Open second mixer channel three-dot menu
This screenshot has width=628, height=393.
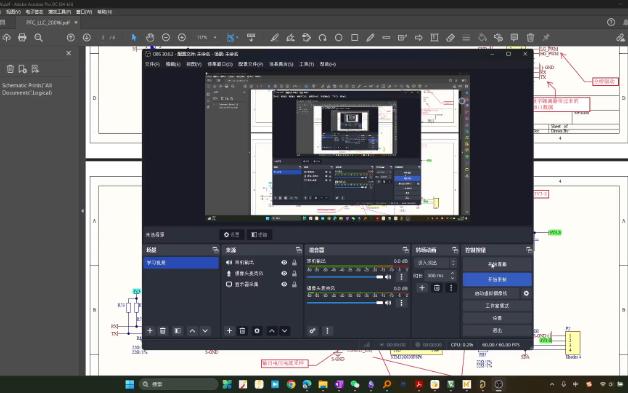[402, 303]
